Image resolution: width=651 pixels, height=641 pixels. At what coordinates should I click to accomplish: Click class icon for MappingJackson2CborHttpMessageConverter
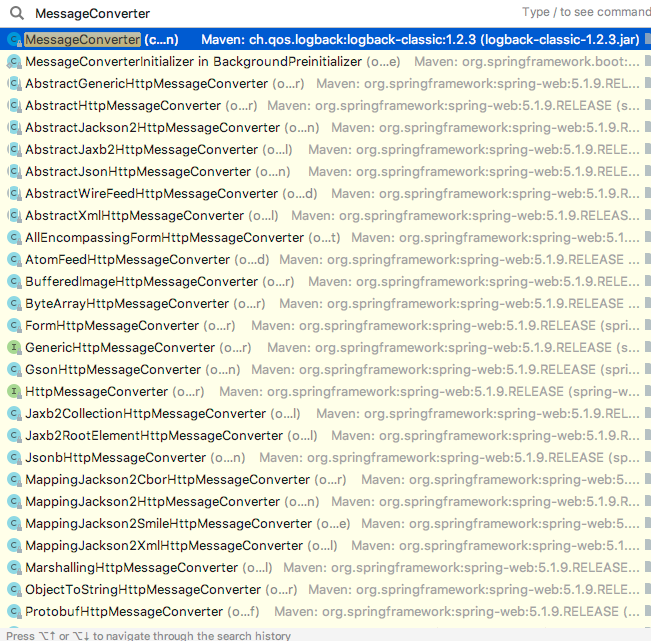(x=15, y=480)
